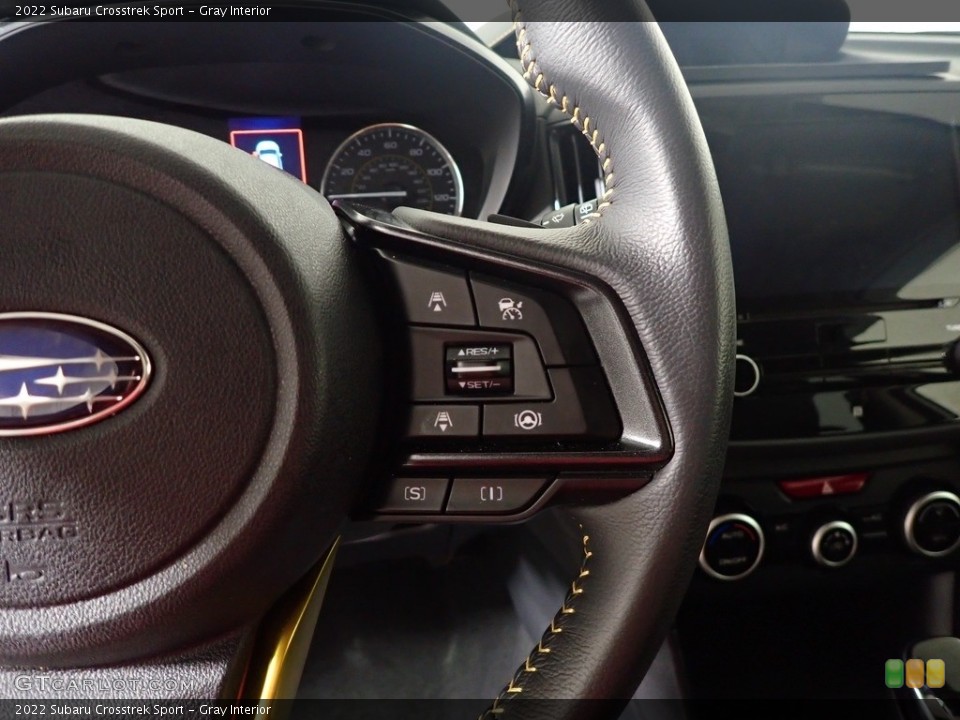
Task: Click the round stereo knob ring
Action: click(746, 375)
